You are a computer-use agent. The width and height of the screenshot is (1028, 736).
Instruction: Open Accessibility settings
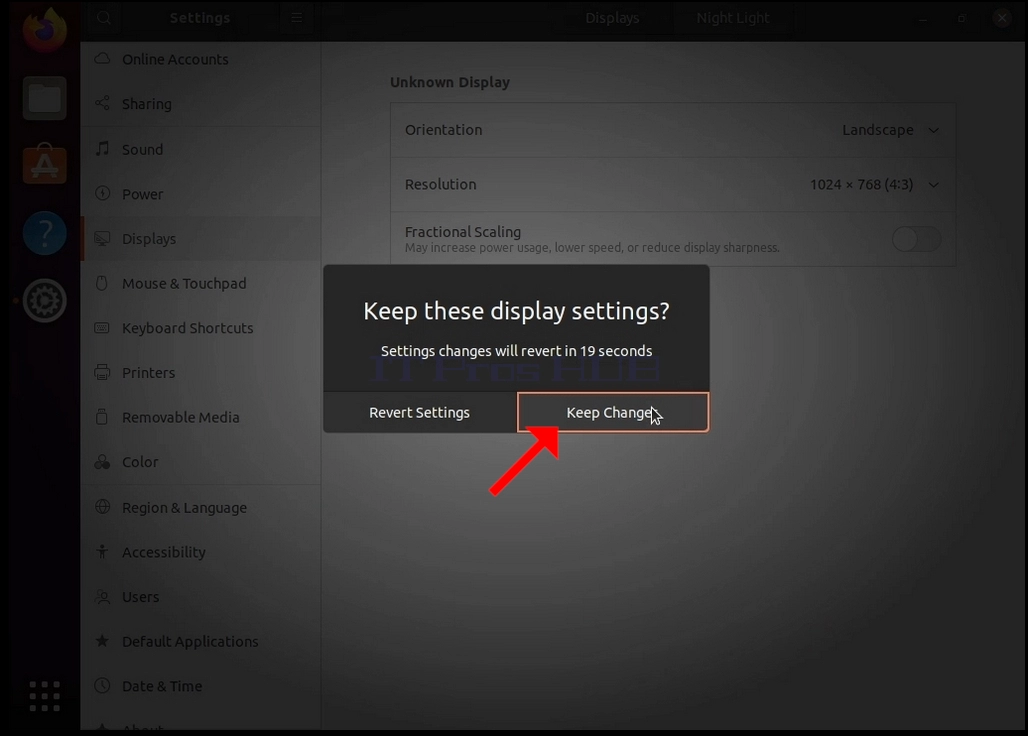point(201,552)
